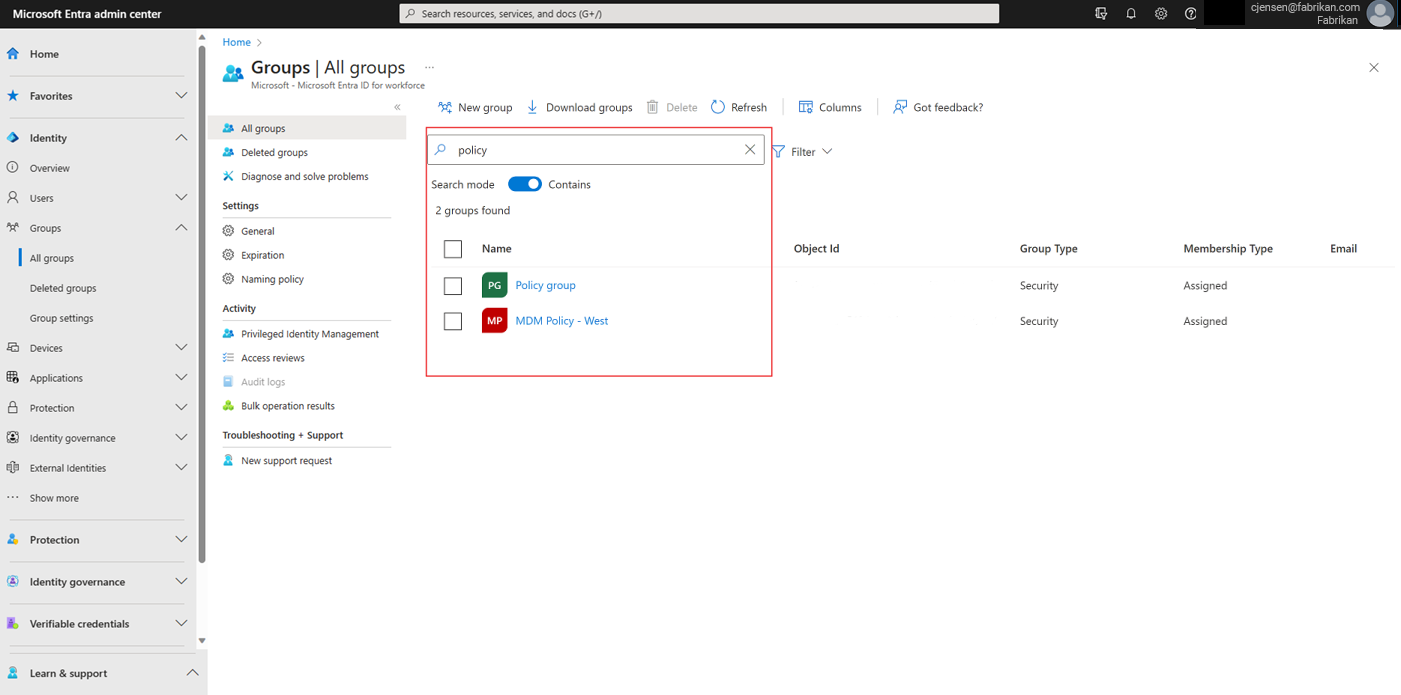The height and width of the screenshot is (695, 1401).
Task: Open Naming policy
Action: pyautogui.click(x=272, y=279)
